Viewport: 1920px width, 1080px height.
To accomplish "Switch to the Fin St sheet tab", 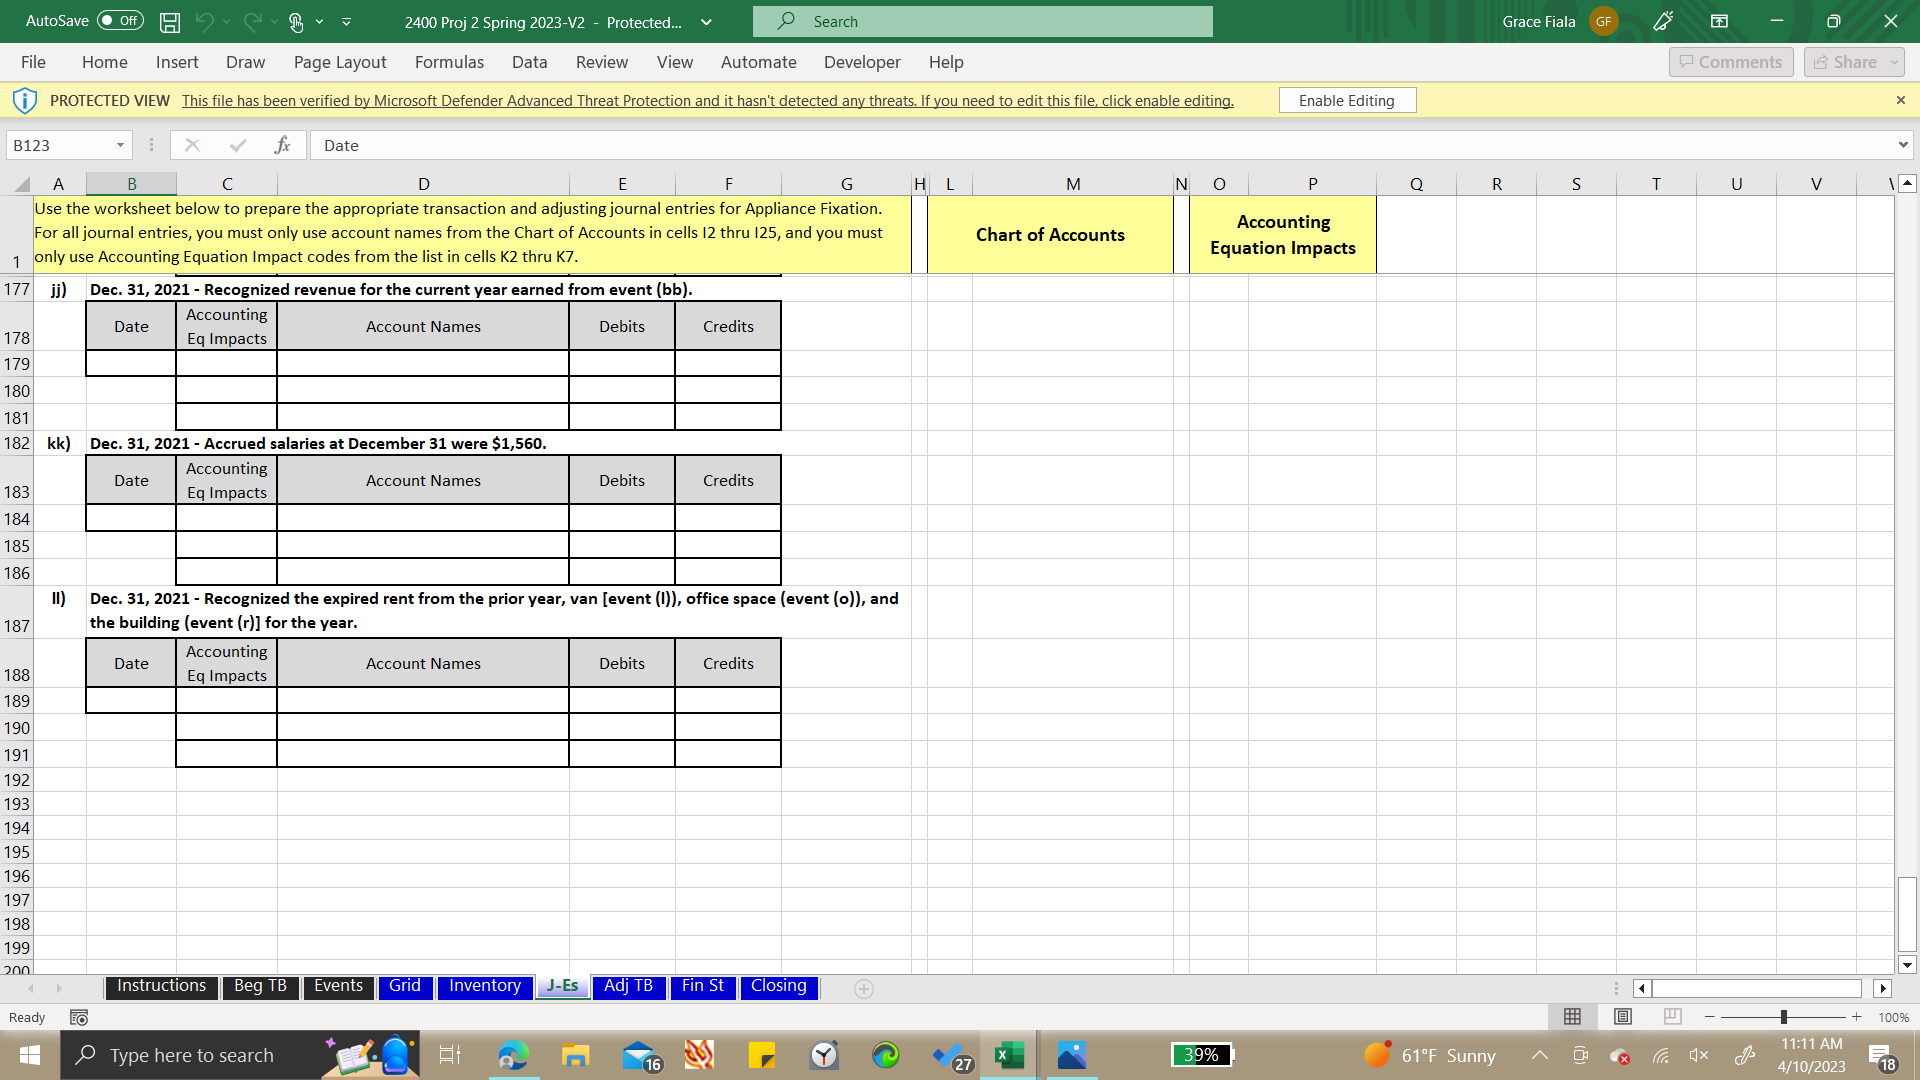I will tap(703, 986).
